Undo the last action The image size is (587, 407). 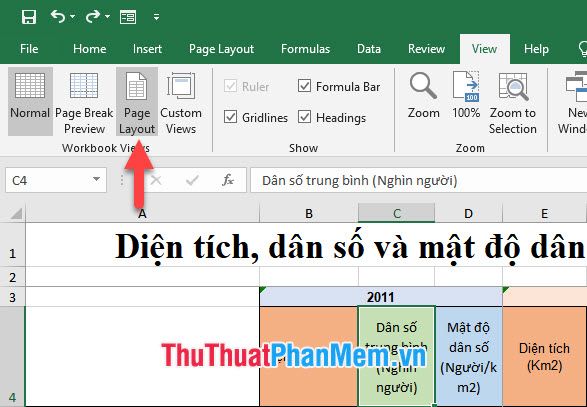[x=58, y=16]
